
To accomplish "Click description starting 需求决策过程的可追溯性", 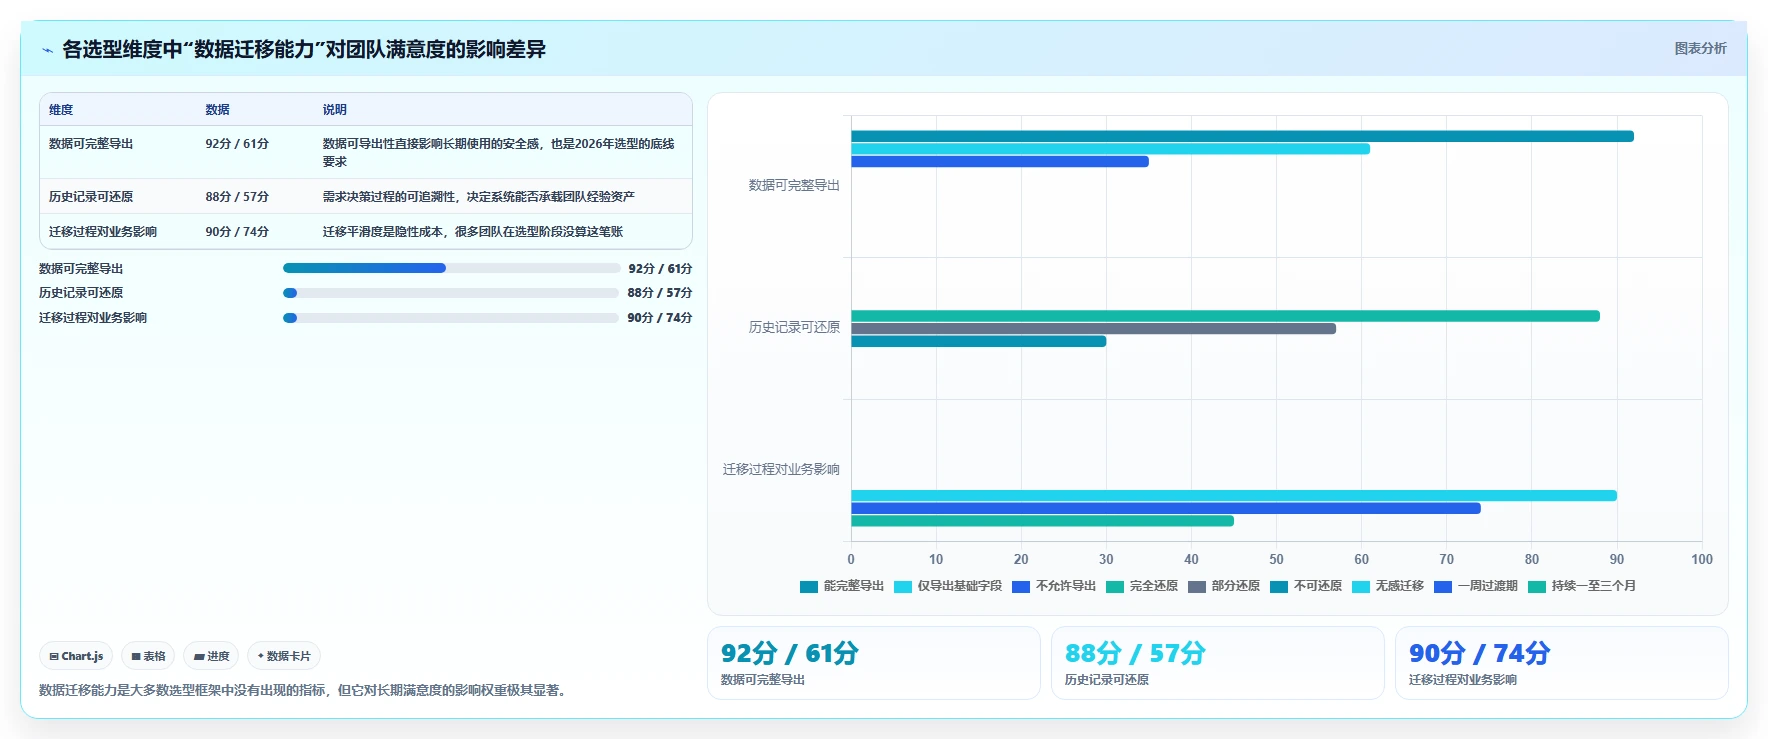I will (x=478, y=197).
